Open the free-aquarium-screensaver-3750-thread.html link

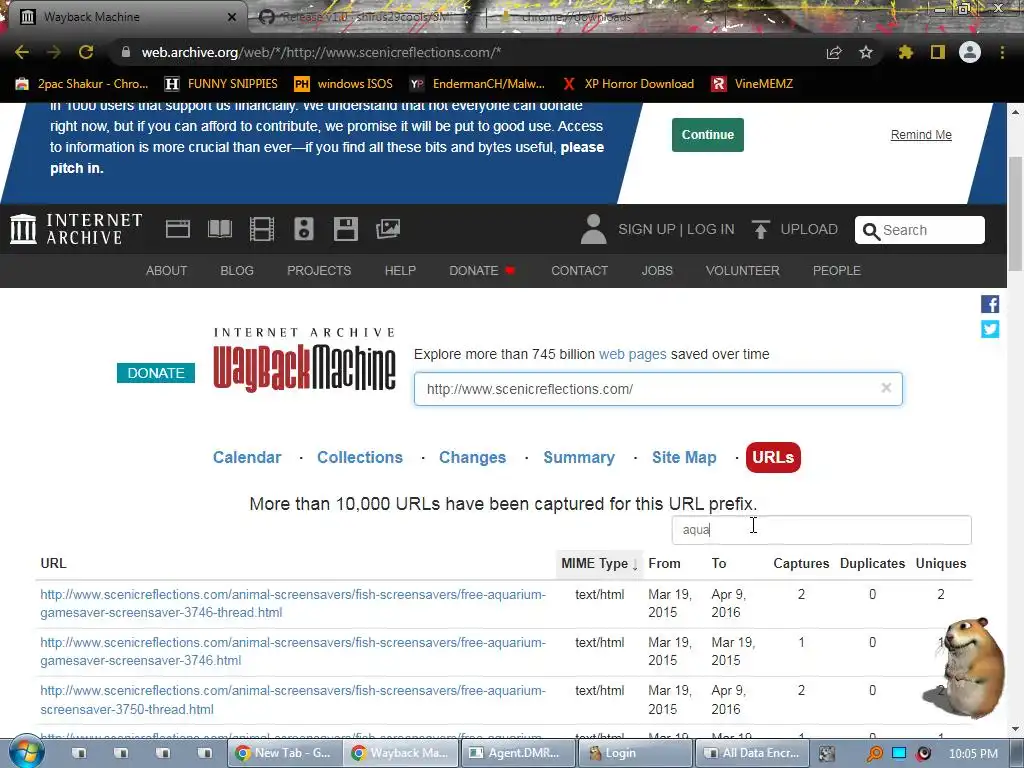click(293, 699)
